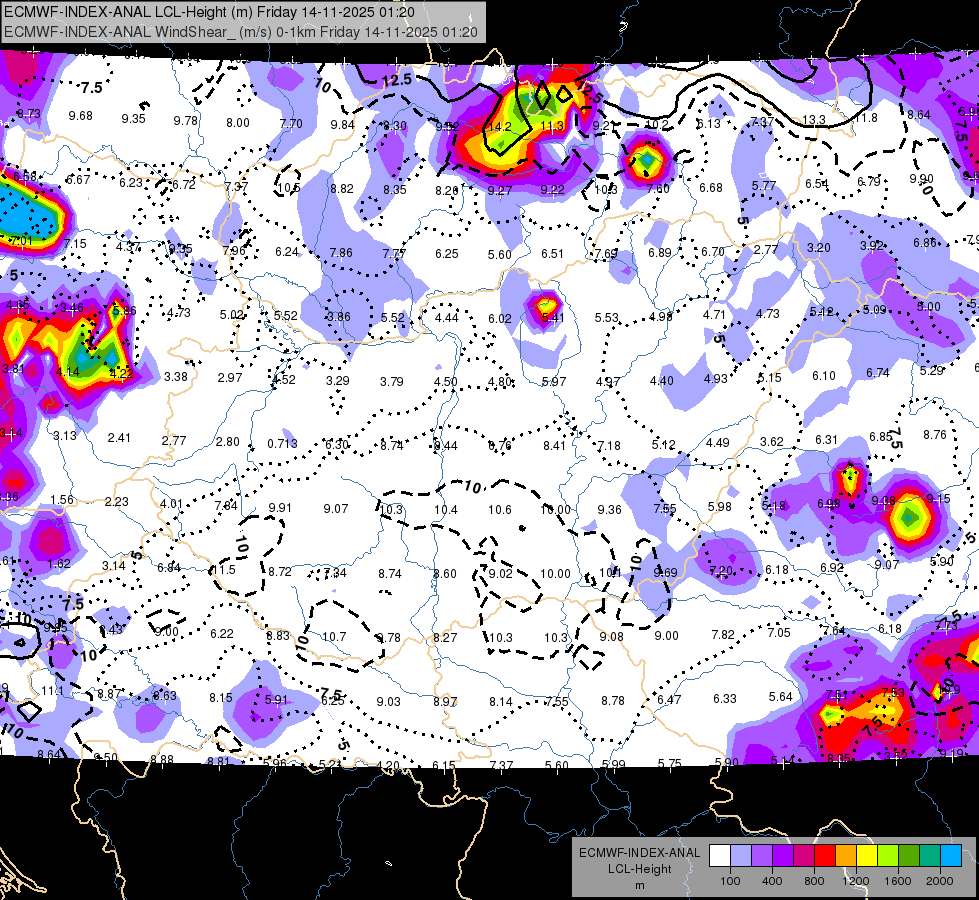Click the grid value 3.62
This screenshot has width=979, height=900.
772,442
